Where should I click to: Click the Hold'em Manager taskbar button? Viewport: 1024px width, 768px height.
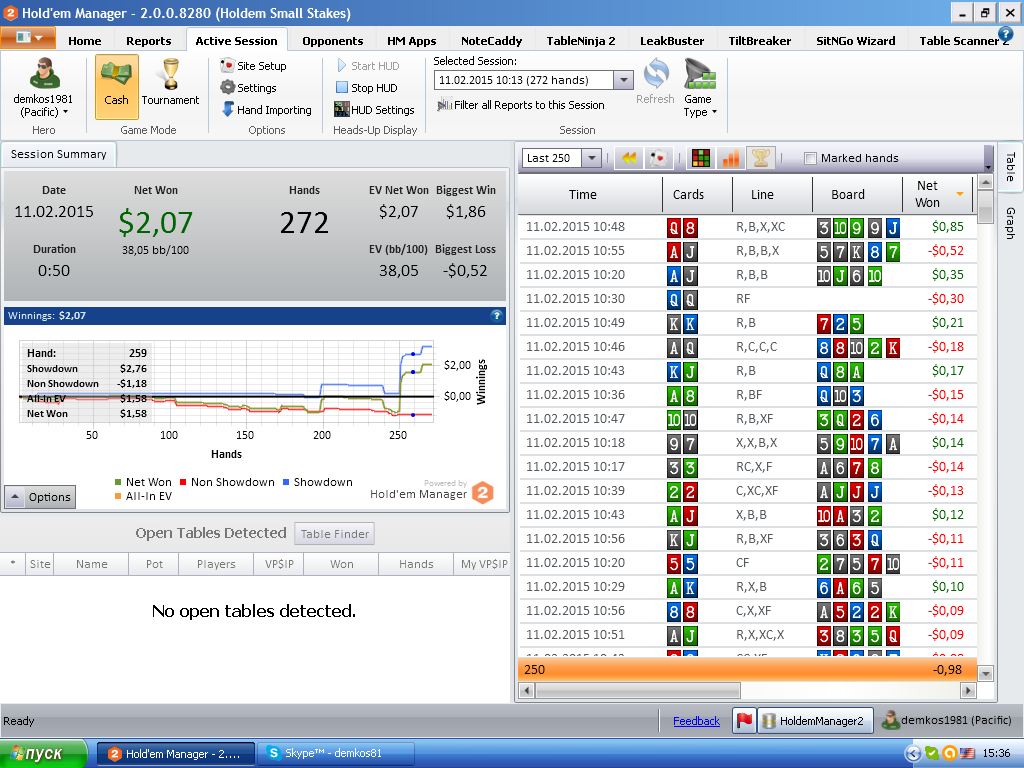176,754
